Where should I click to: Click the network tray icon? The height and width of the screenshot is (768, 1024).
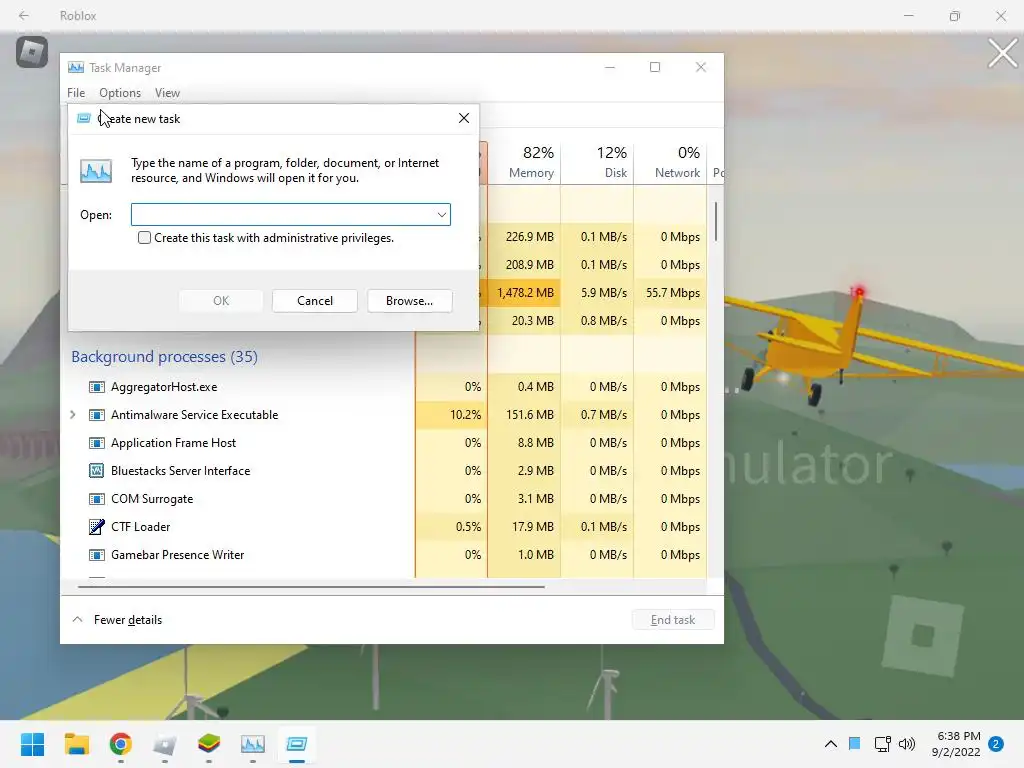click(882, 744)
